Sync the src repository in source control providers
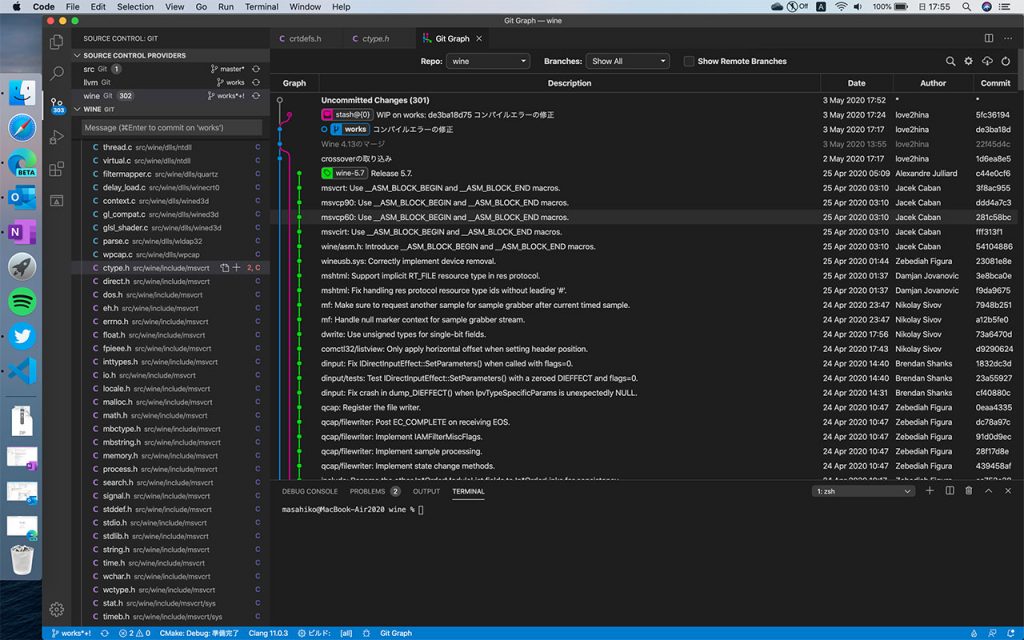 tap(256, 69)
